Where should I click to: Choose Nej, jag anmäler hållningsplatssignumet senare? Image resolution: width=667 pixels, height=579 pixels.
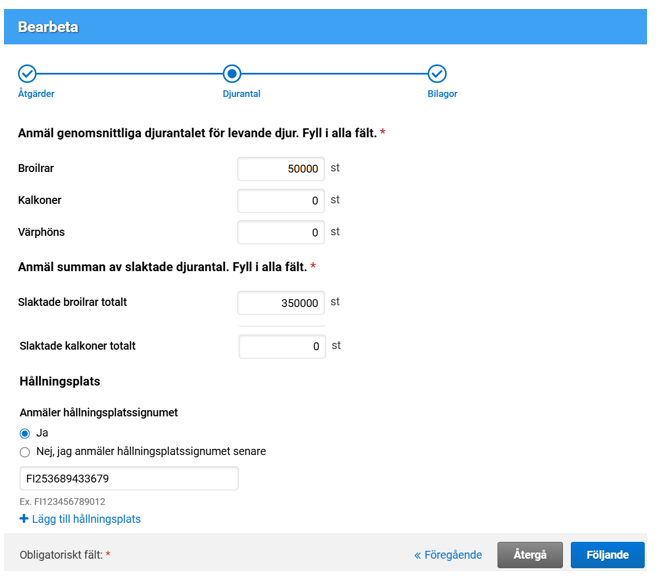tap(25, 451)
